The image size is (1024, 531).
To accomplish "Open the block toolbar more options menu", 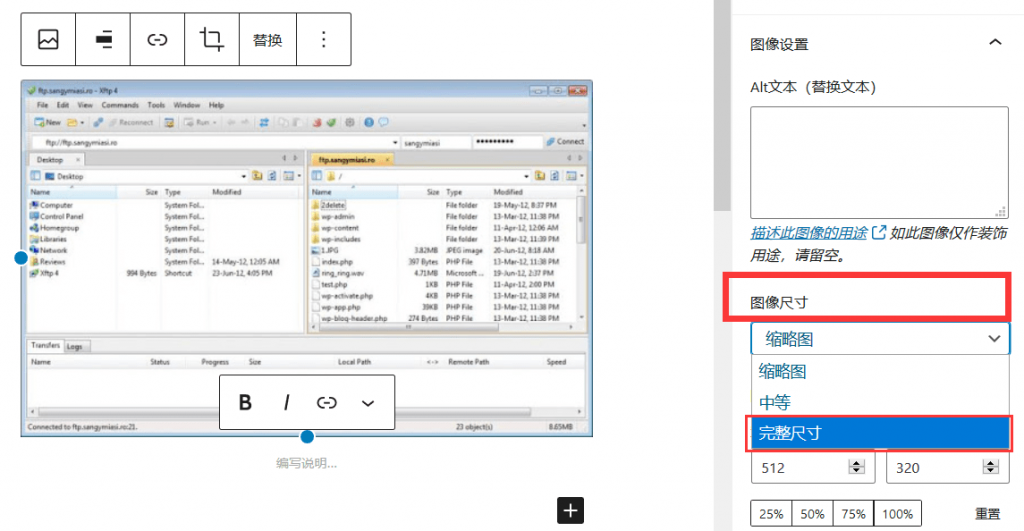I will [x=322, y=40].
